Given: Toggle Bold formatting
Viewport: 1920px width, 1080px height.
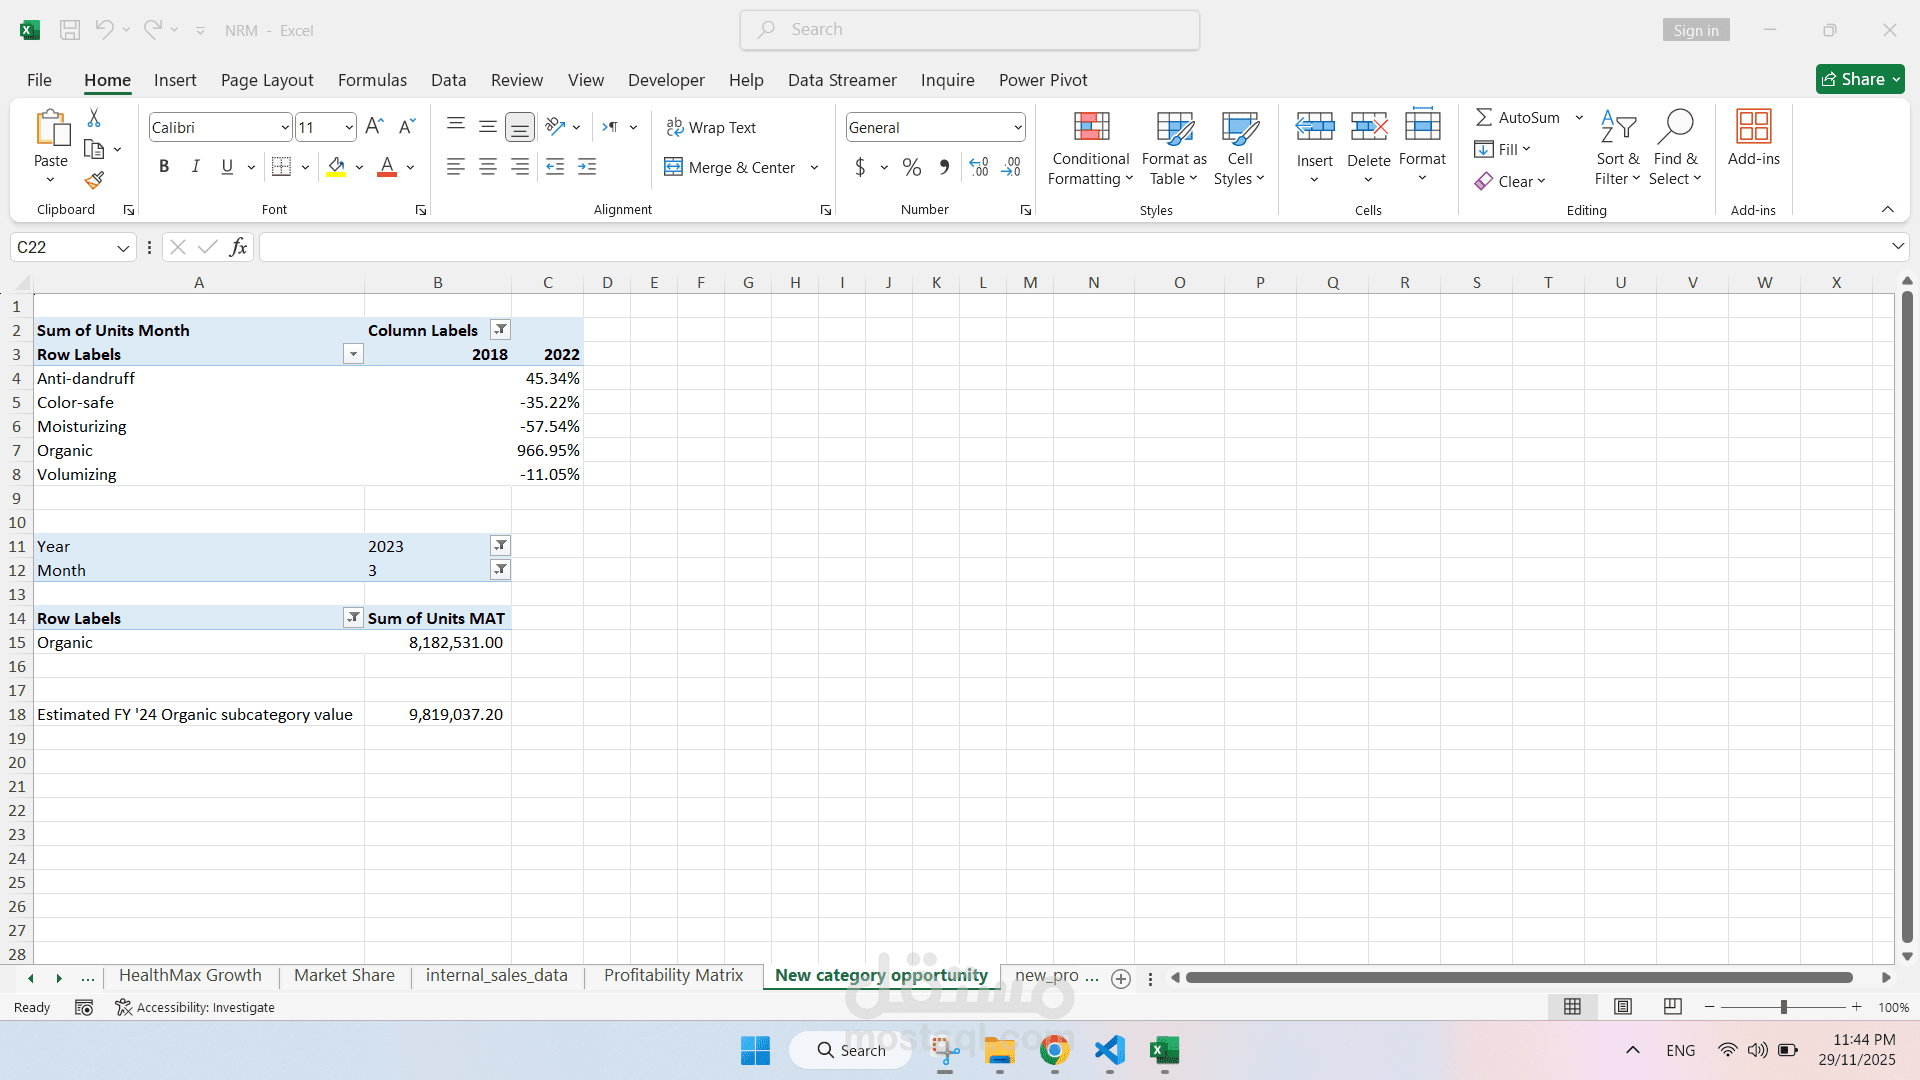Looking at the screenshot, I should (164, 167).
